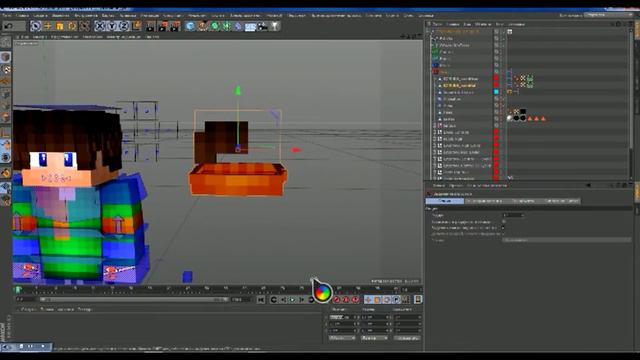Click the top numeric field in Attribute Manager

pos(513,215)
